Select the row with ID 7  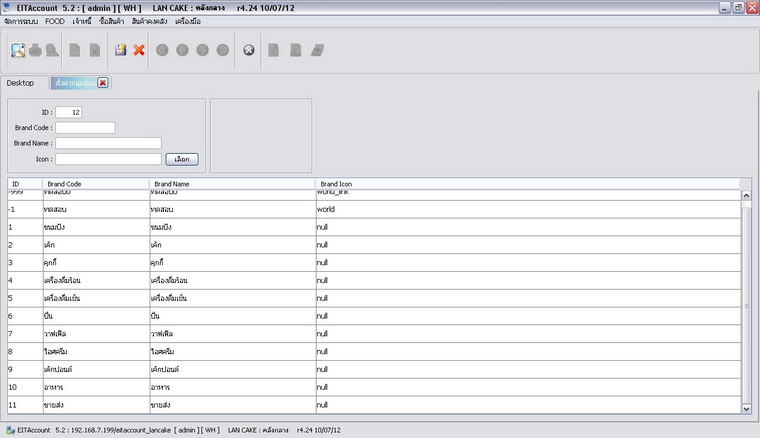(x=374, y=334)
